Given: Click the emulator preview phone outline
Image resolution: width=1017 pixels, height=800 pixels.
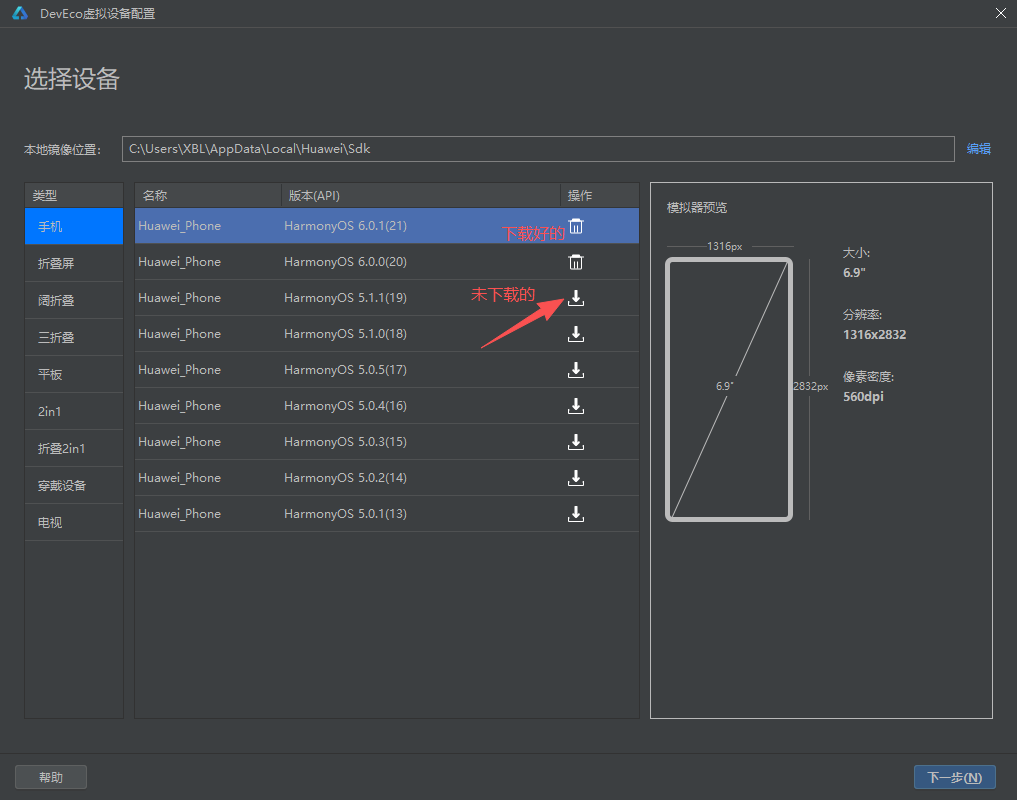Looking at the screenshot, I should pyautogui.click(x=729, y=389).
